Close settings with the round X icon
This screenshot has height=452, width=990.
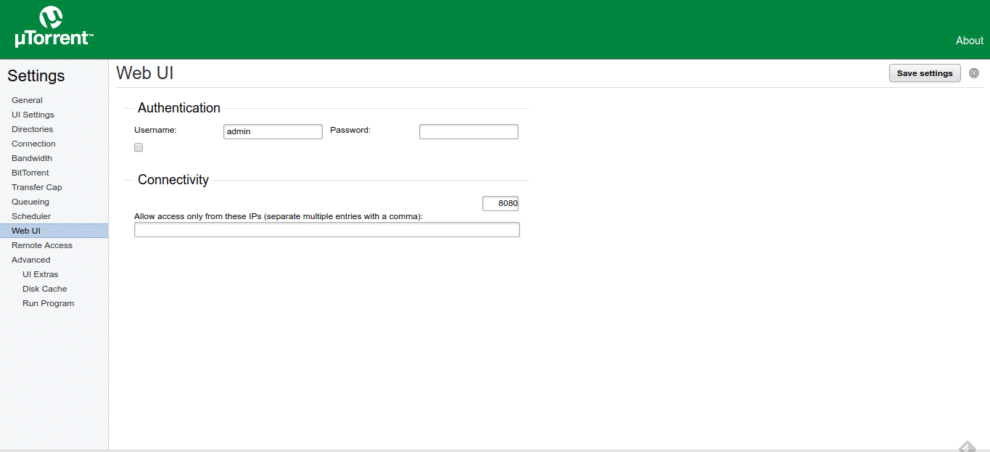pos(974,73)
